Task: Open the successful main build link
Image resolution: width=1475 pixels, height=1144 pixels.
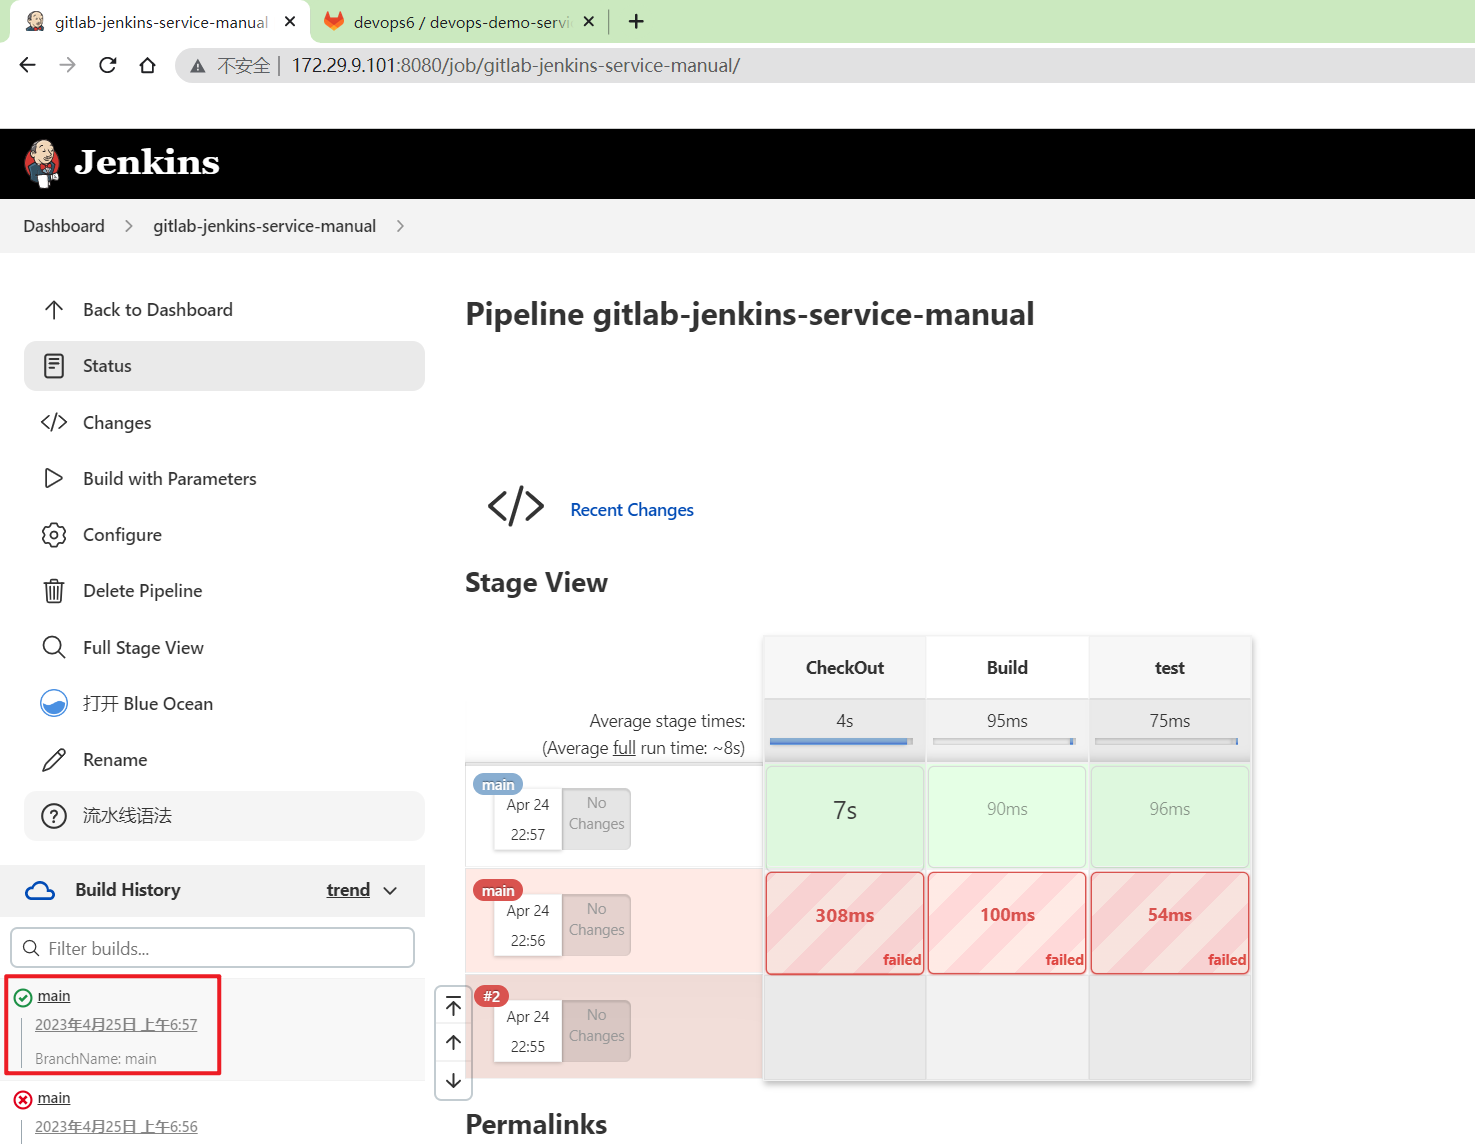Action: 54,996
